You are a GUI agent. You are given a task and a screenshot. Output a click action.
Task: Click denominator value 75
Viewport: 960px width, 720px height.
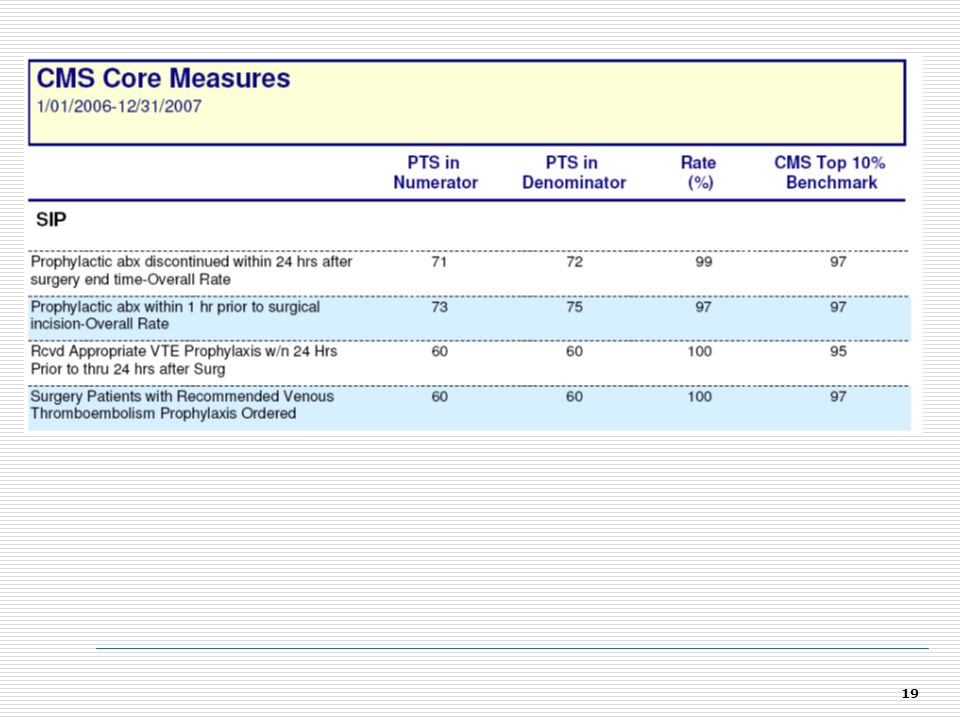pos(574,307)
